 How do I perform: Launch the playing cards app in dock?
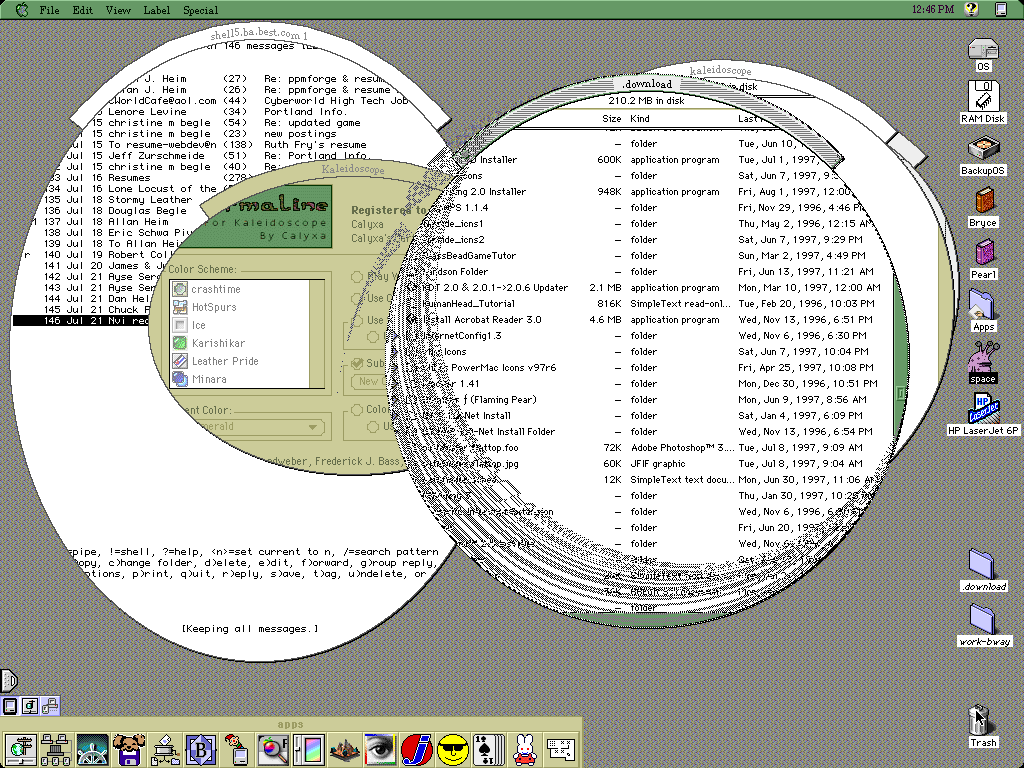[x=488, y=749]
